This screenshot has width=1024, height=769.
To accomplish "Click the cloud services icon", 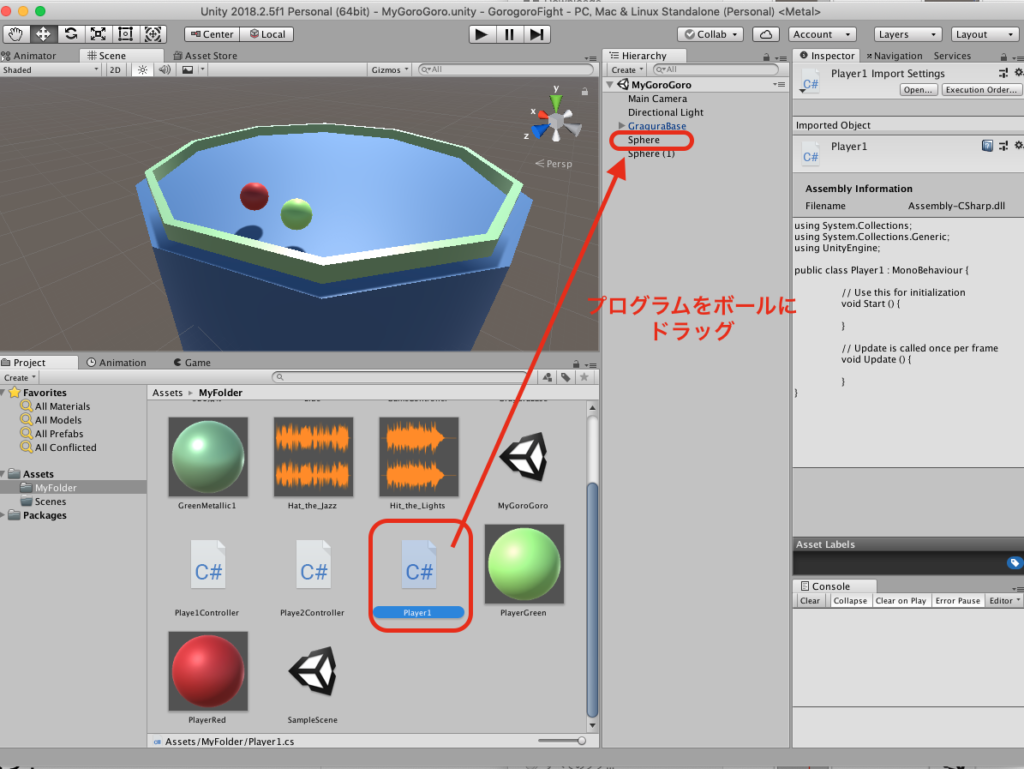I will click(x=765, y=34).
